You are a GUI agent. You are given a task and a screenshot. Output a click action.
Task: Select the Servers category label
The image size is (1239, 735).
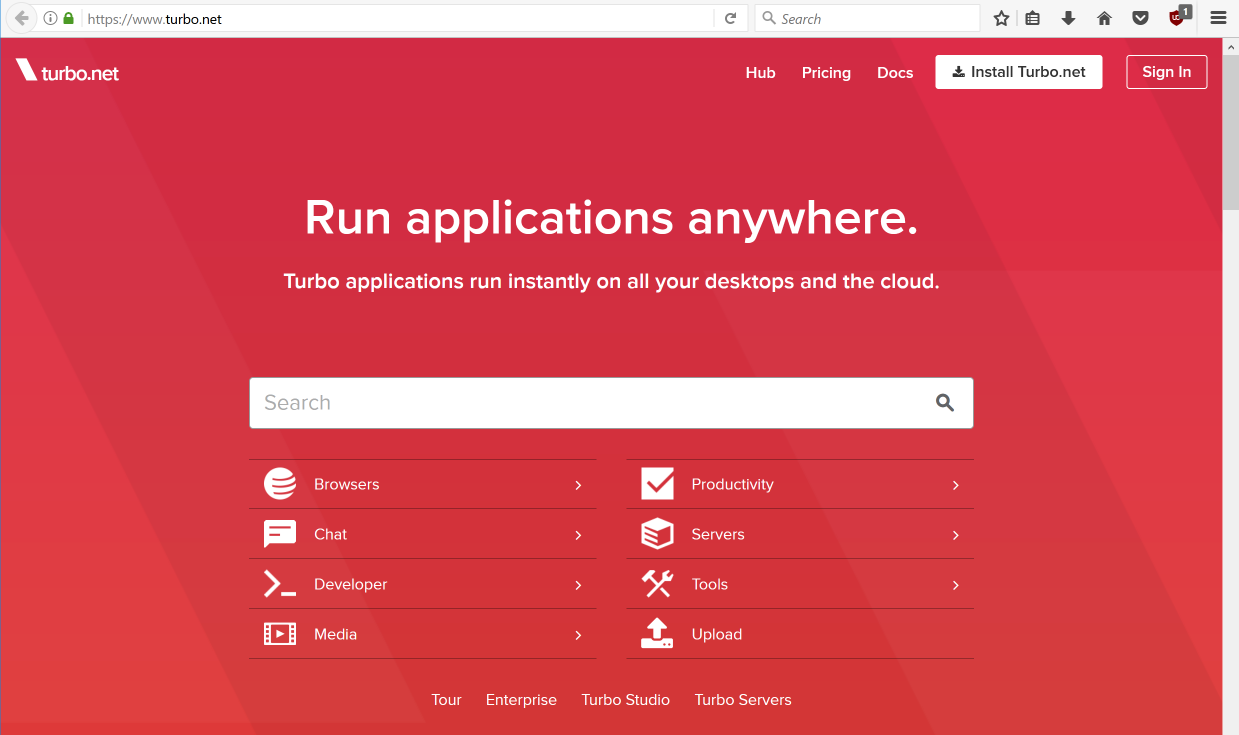point(718,534)
